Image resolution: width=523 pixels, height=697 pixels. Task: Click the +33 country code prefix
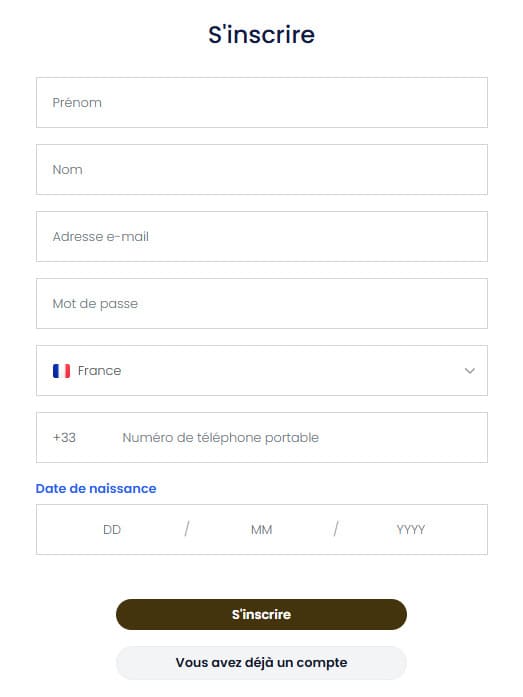point(64,437)
